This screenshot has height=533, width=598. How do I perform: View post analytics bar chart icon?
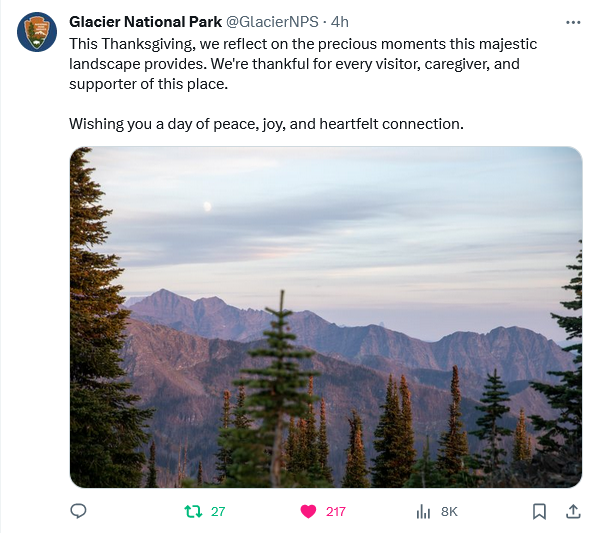pyautogui.click(x=423, y=511)
